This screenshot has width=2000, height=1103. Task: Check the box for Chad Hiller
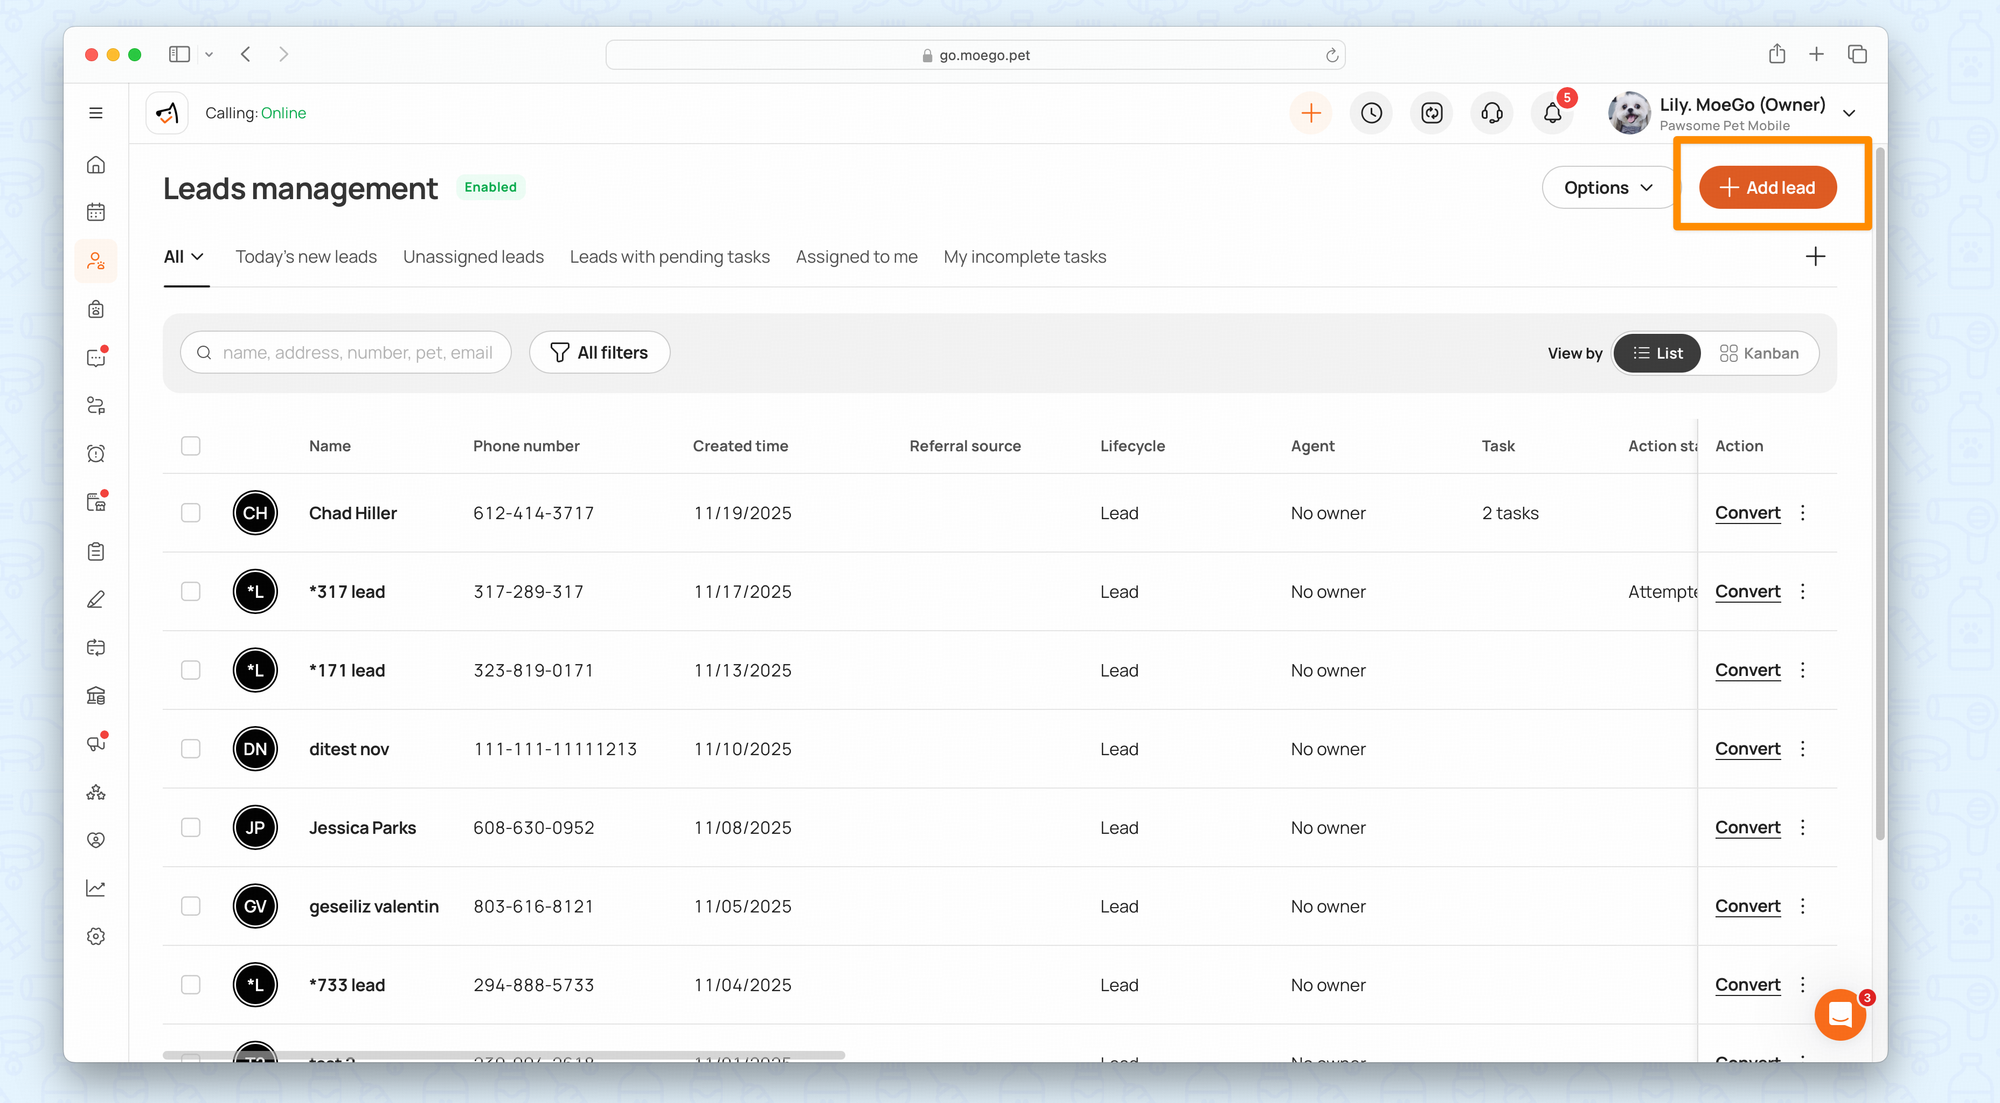click(x=191, y=513)
